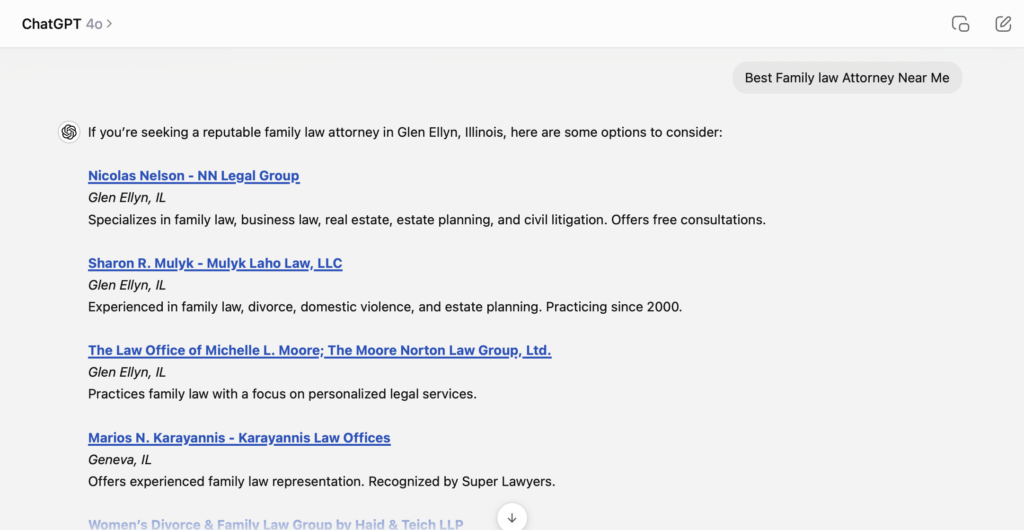Open Nicolas Nelson - NN Legal Group link
Image resolution: width=1024 pixels, height=530 pixels.
point(193,176)
